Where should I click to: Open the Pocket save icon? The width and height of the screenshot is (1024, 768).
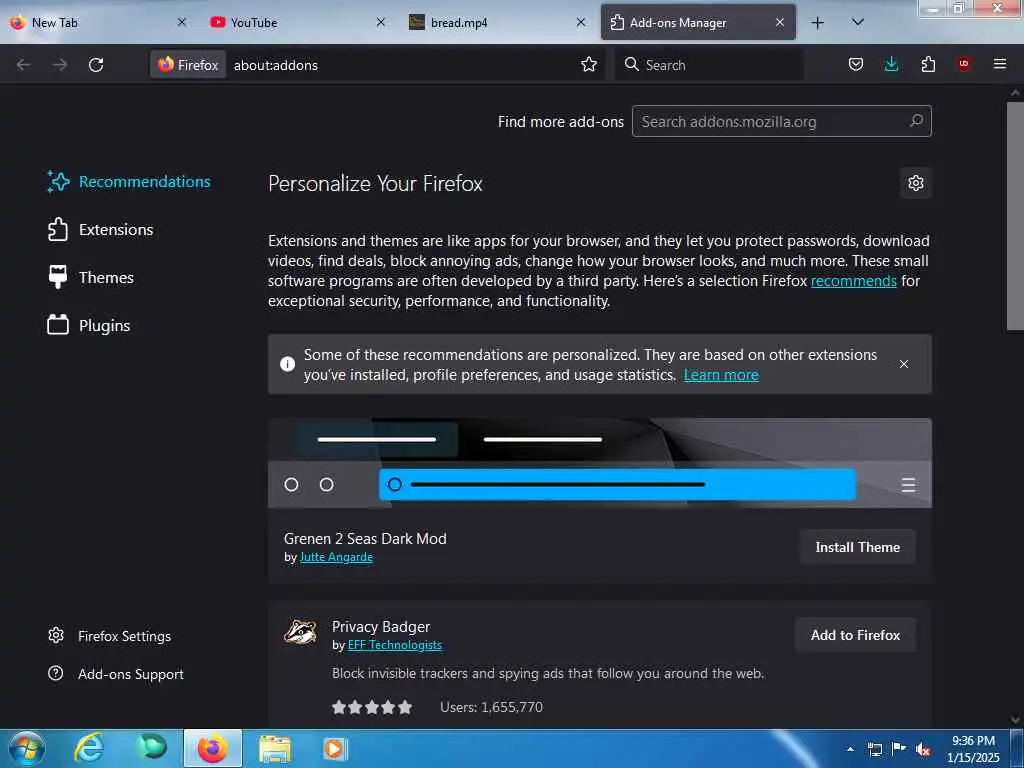(856, 64)
